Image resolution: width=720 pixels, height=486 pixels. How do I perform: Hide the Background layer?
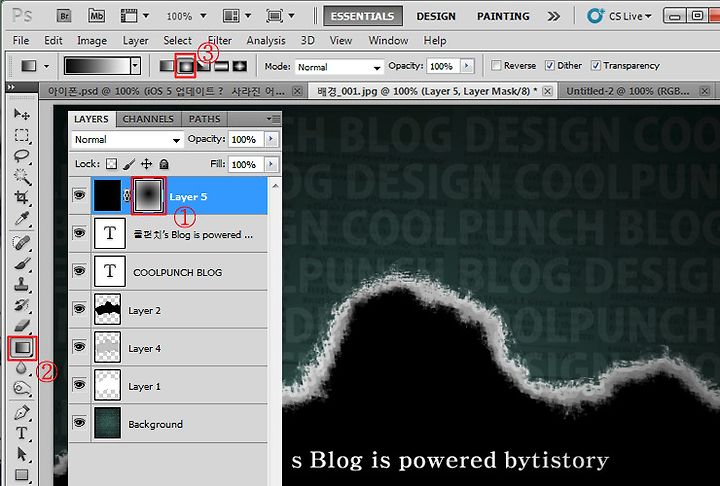coord(79,423)
